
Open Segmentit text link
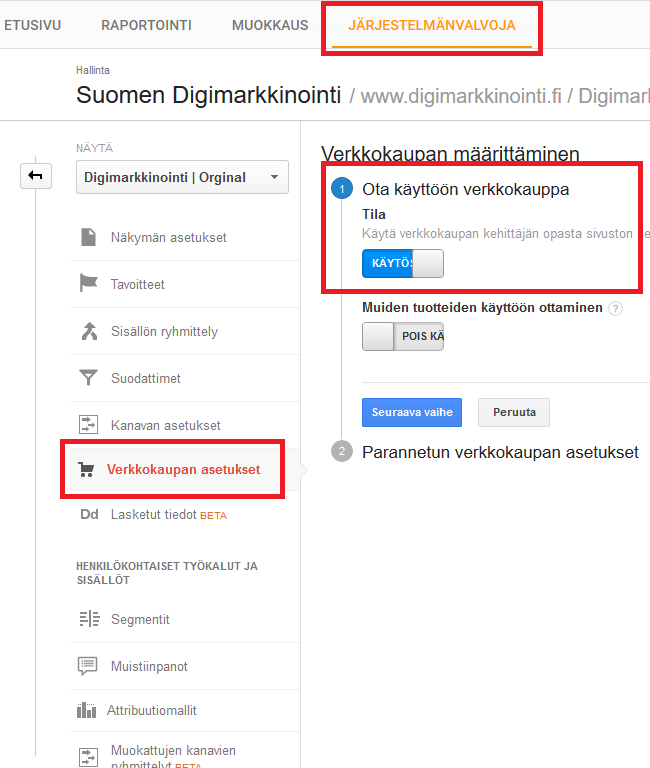[x=140, y=620]
